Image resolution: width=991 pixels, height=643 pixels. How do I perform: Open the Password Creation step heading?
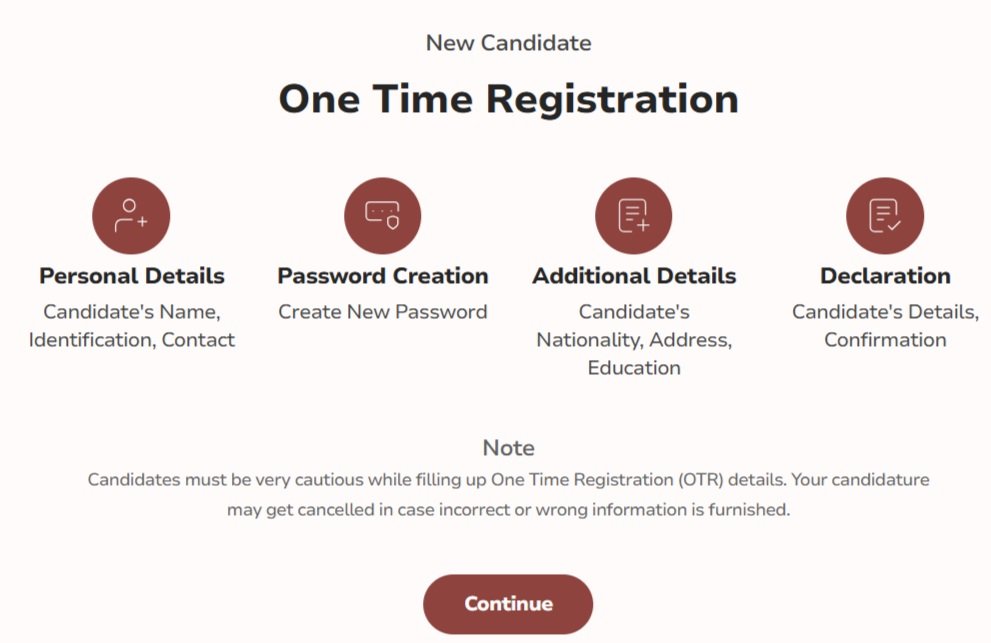(383, 276)
